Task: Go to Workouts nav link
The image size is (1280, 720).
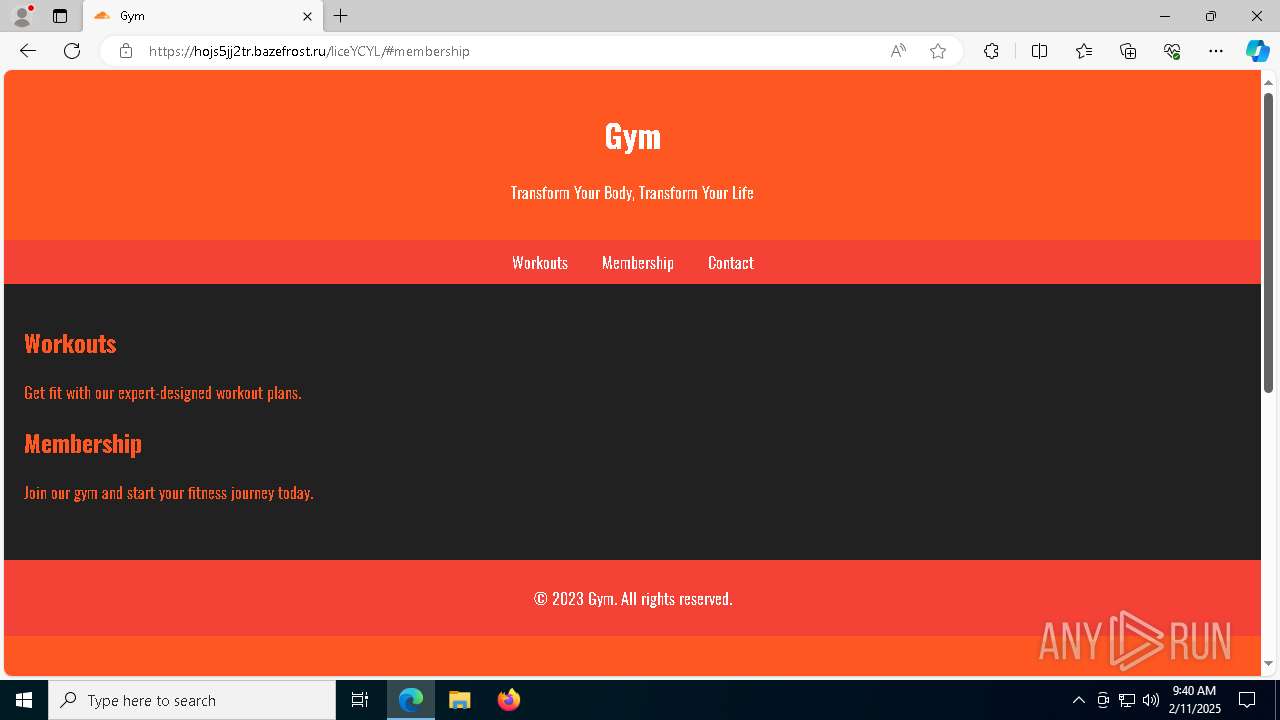Action: (x=540, y=263)
